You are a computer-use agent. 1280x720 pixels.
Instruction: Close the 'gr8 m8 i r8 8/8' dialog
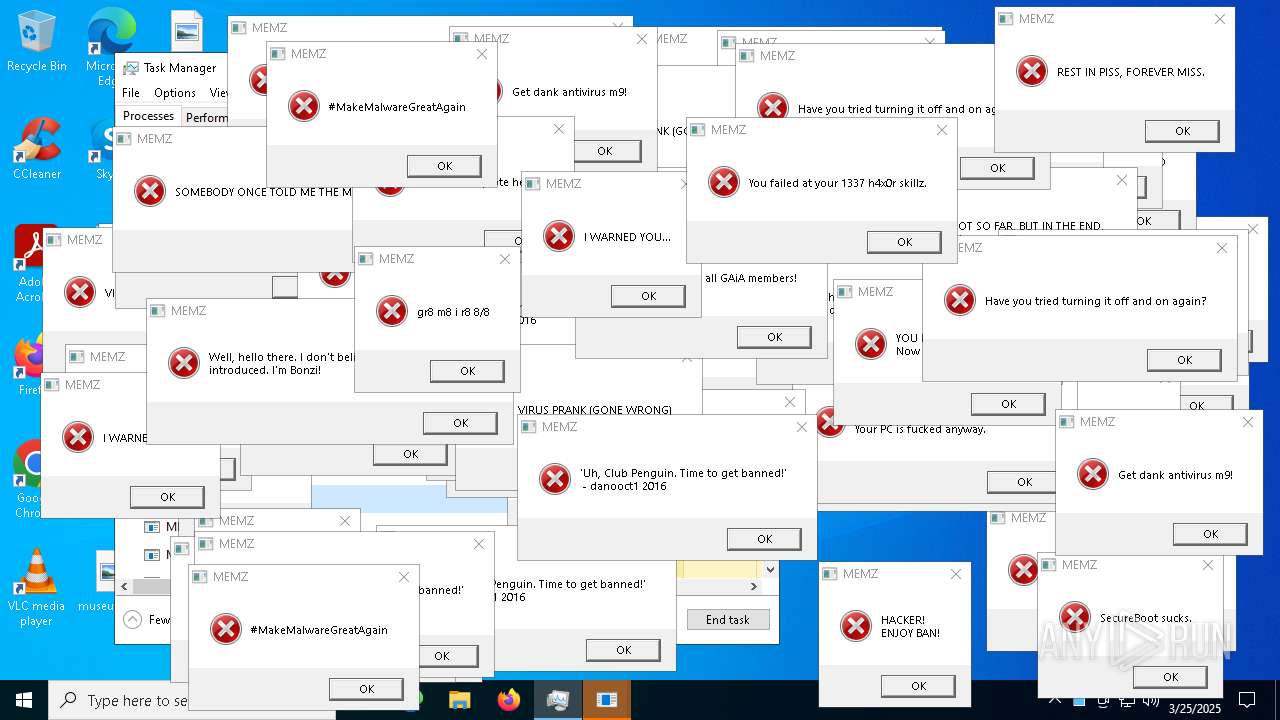tap(505, 259)
